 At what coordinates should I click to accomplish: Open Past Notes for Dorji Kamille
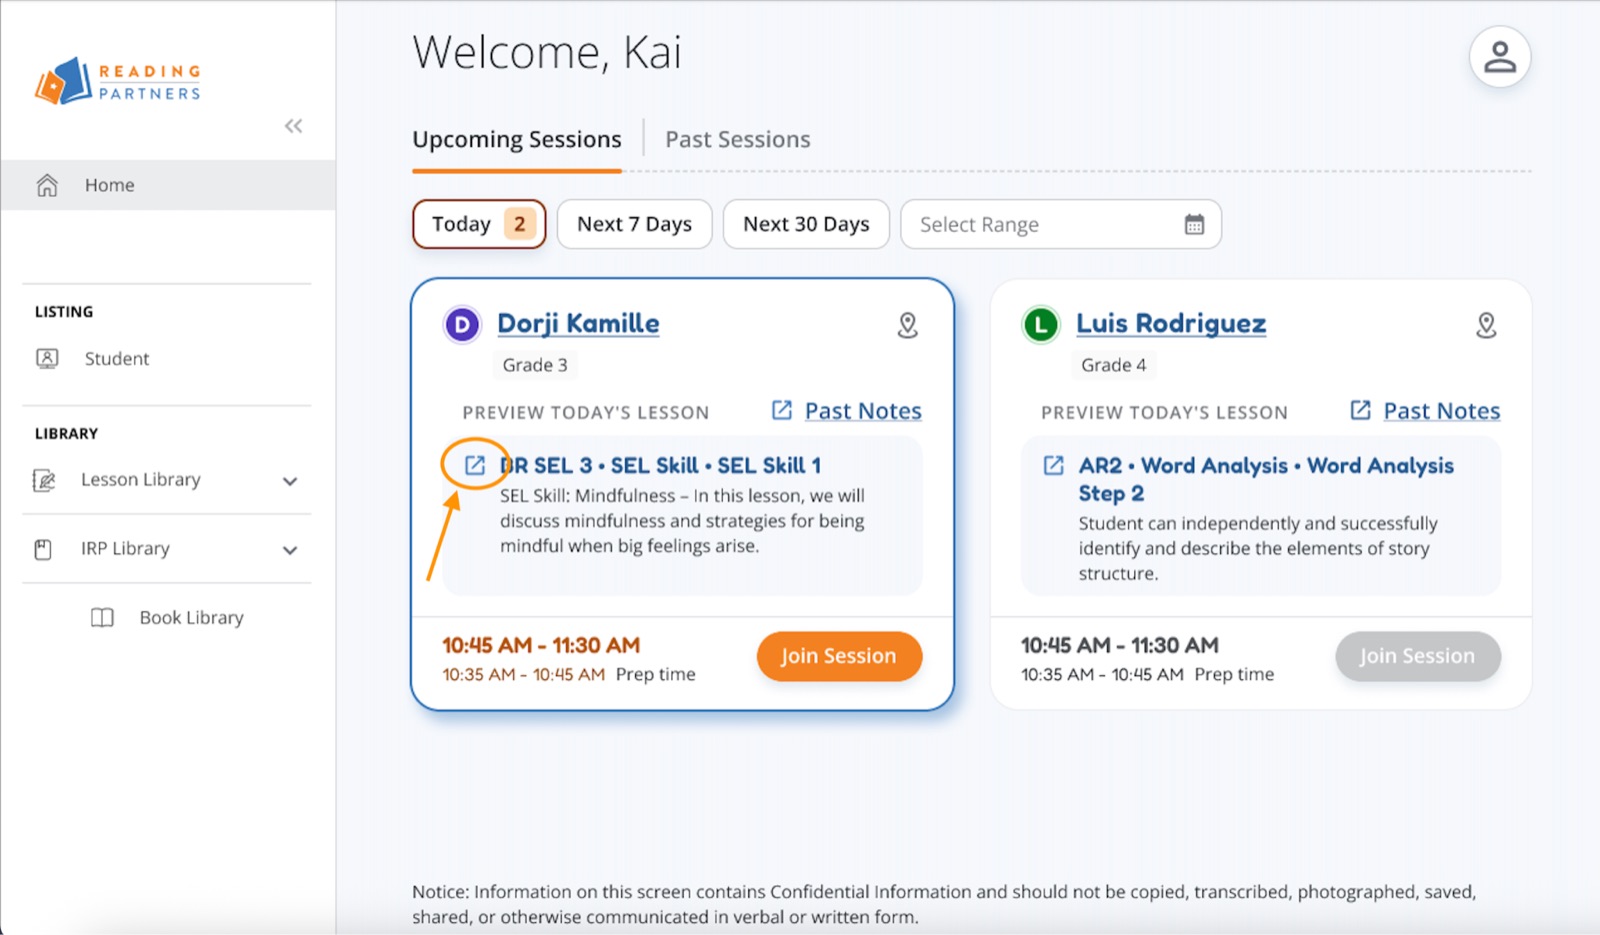click(863, 411)
